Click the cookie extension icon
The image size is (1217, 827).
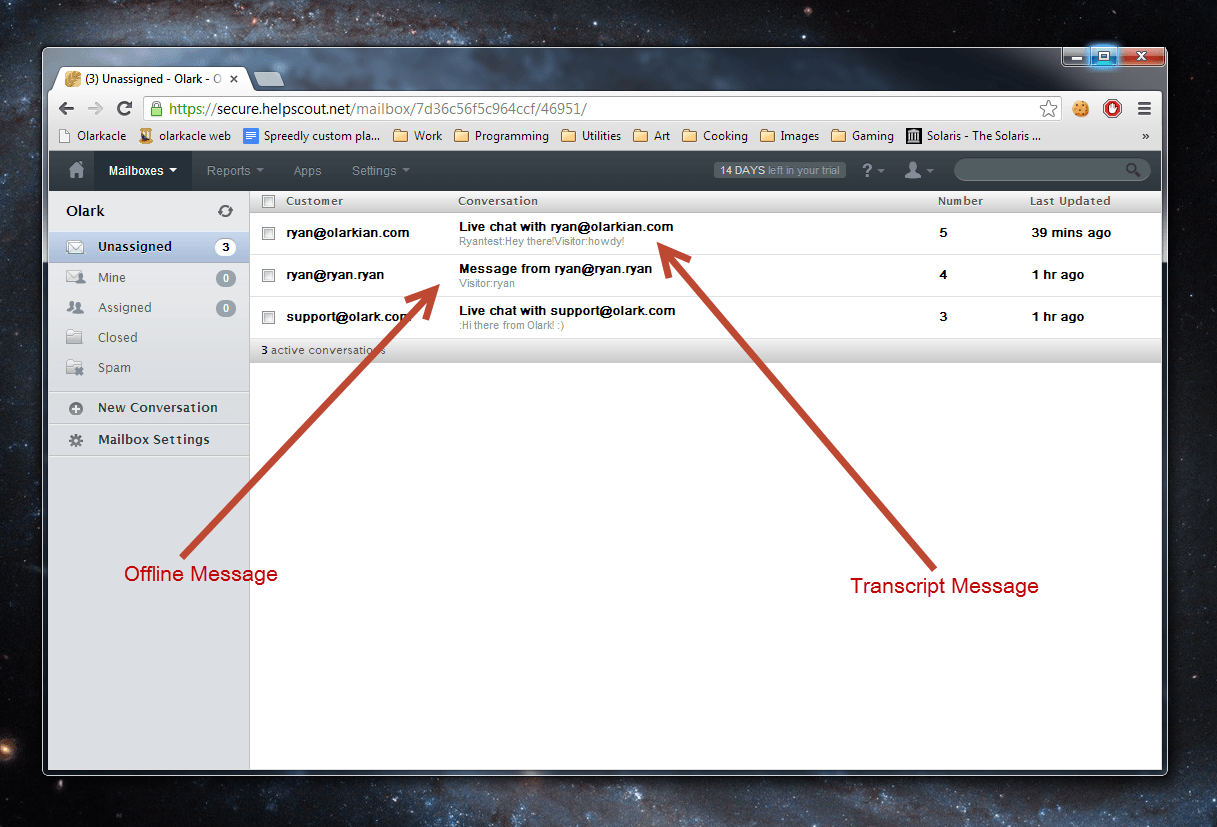pyautogui.click(x=1081, y=109)
